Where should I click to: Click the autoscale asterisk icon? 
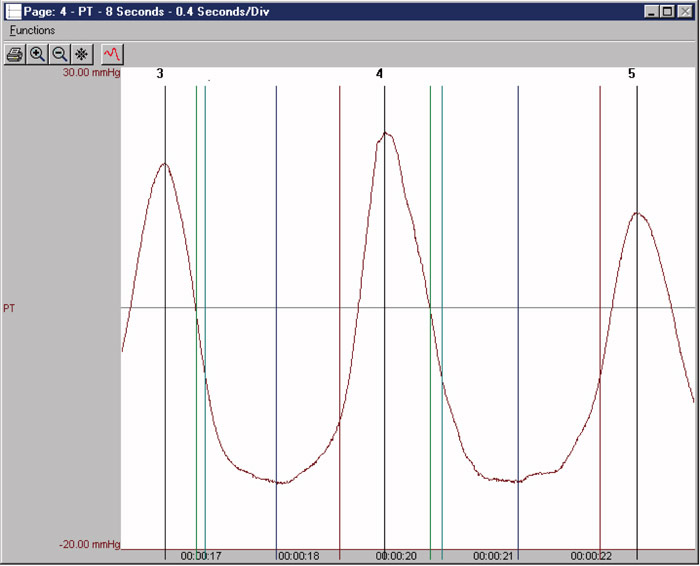point(82,54)
